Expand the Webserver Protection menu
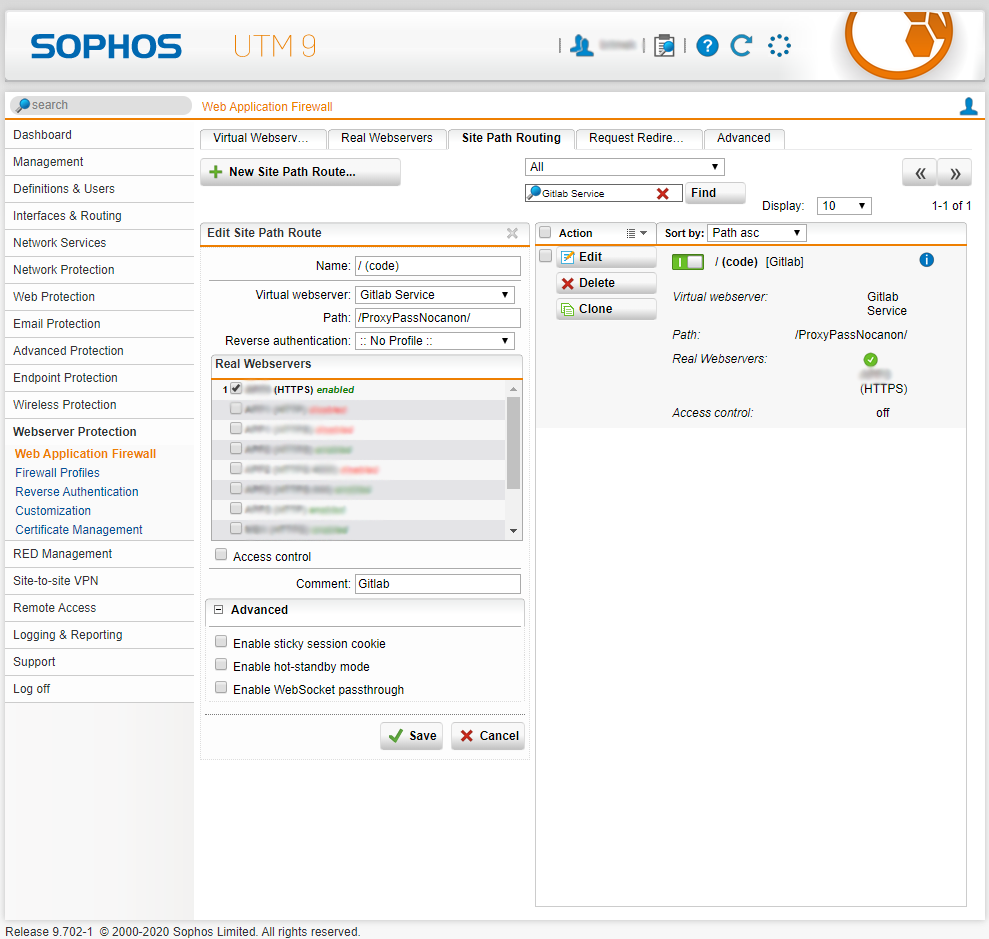 tap(74, 432)
